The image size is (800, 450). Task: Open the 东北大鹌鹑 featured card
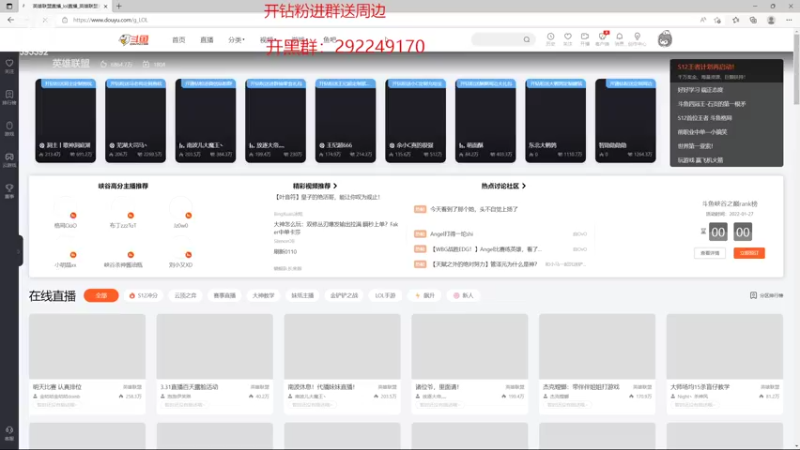click(556, 121)
